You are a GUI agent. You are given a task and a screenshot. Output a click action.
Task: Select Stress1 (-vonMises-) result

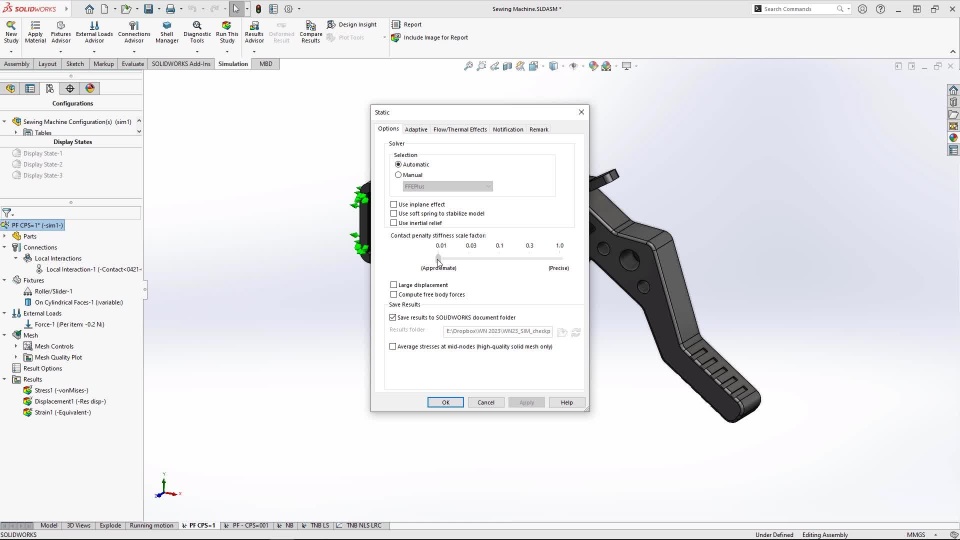coord(61,391)
